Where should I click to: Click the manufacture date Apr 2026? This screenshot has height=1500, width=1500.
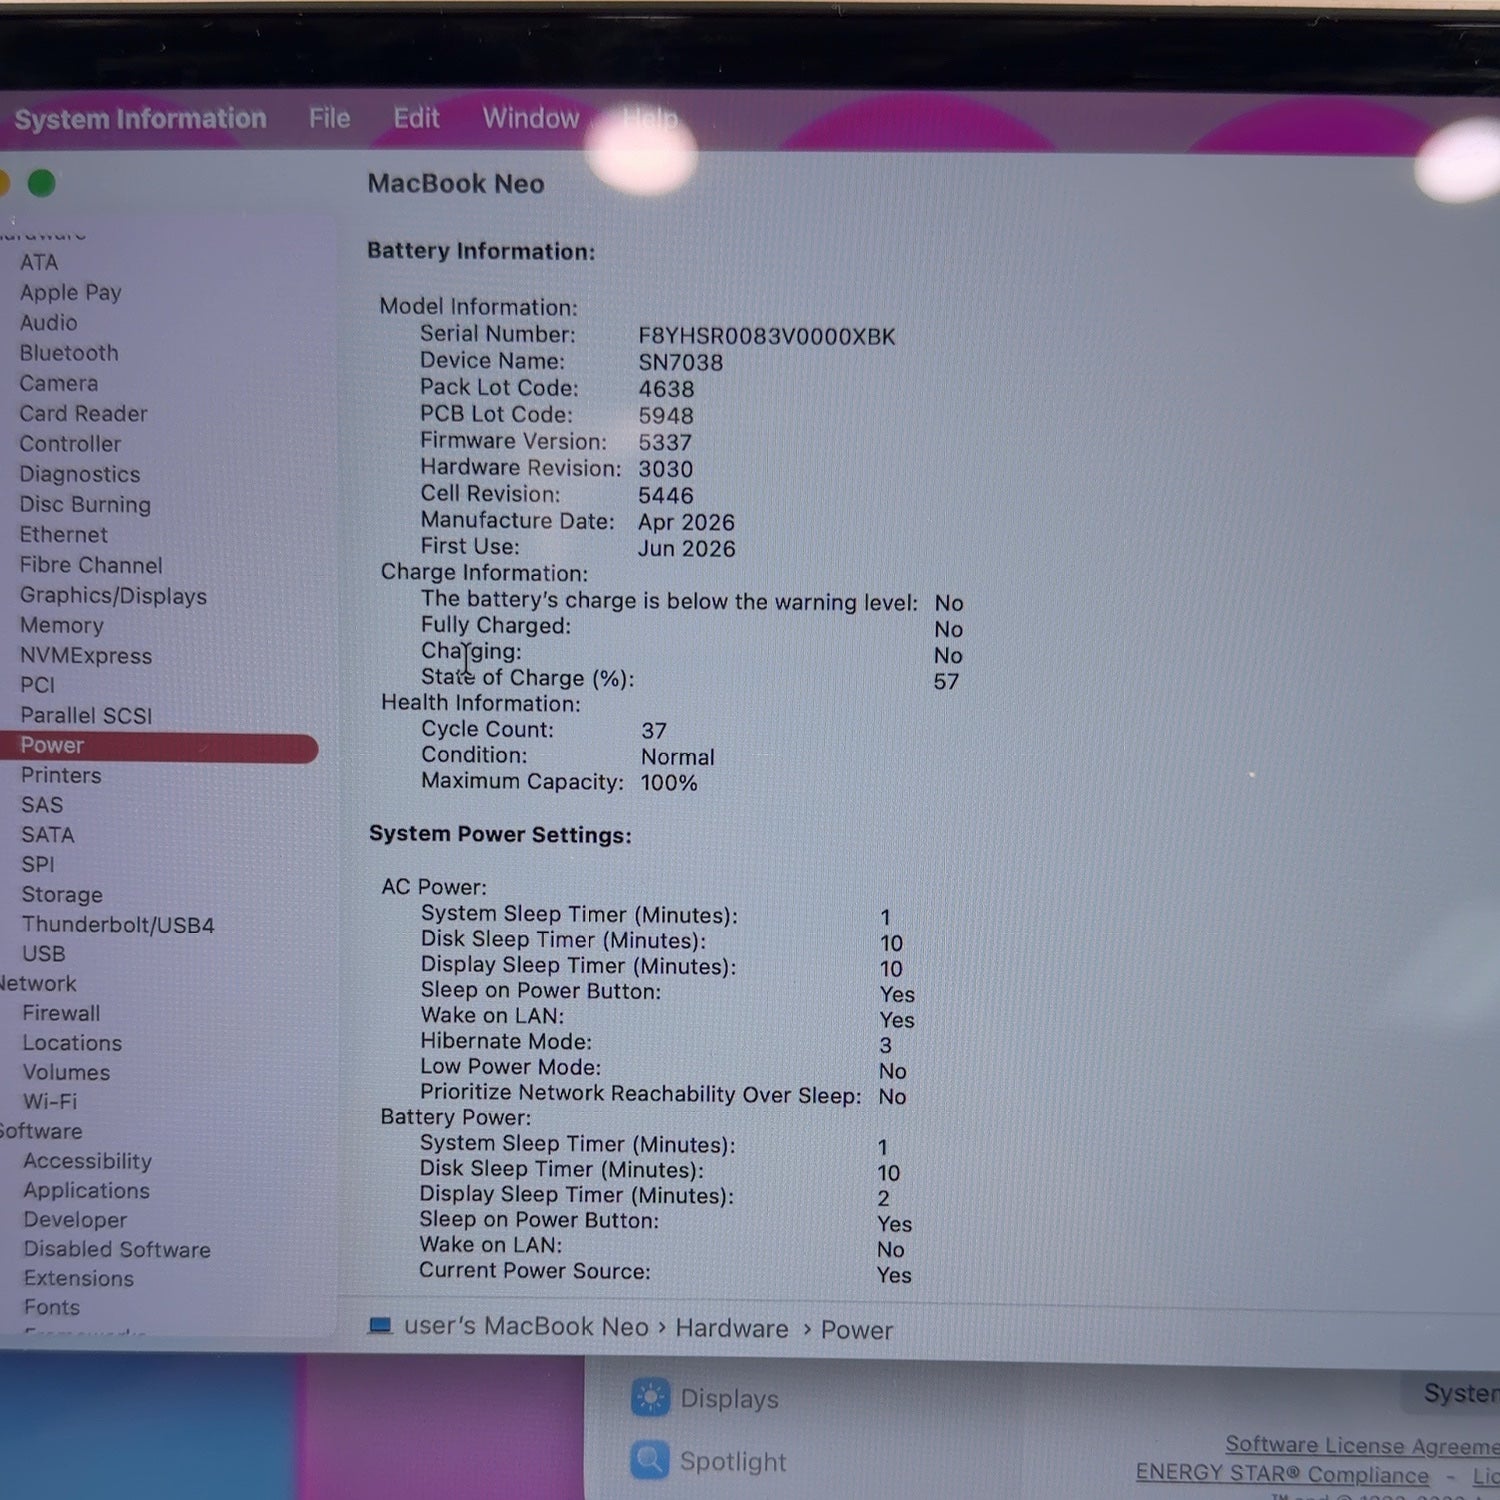pos(686,522)
